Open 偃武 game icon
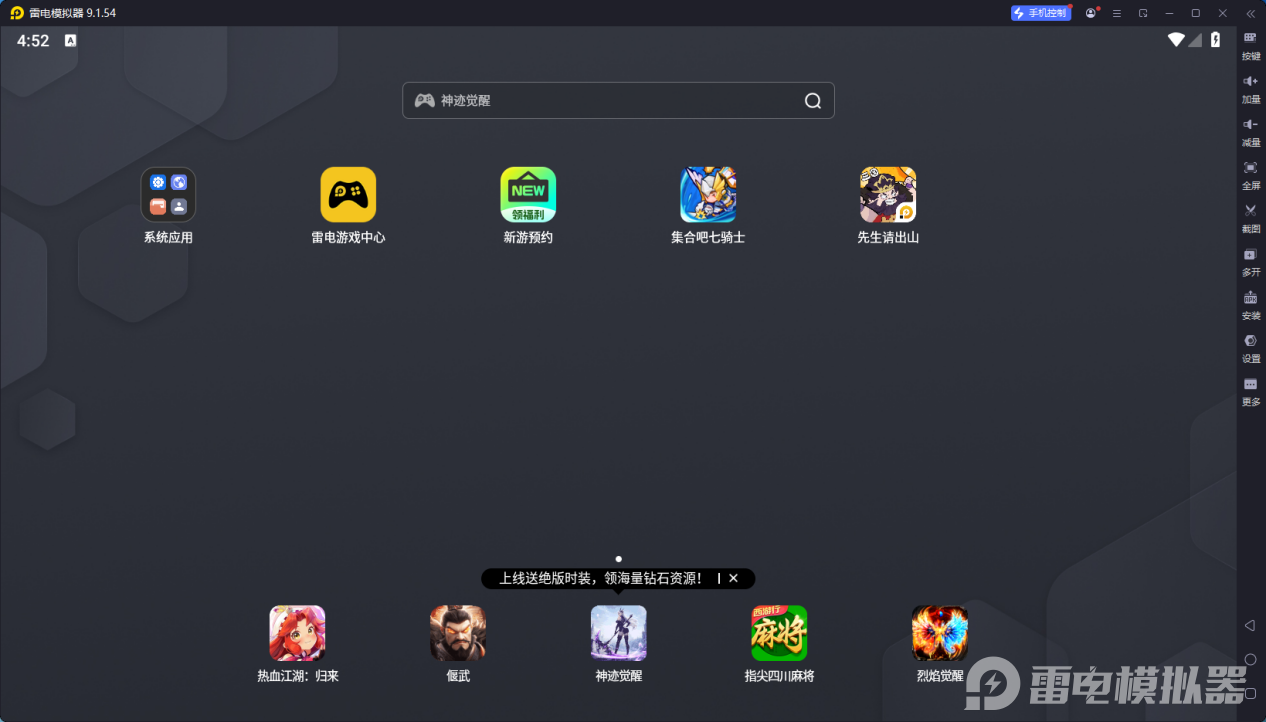The width and height of the screenshot is (1266, 722). (458, 633)
